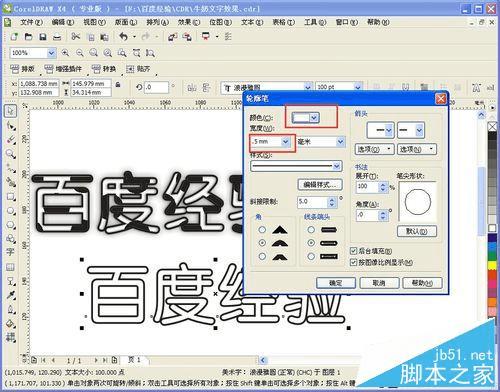Click the New document icon
Image resolution: width=500 pixels, height=392 pixels.
pos(14,37)
